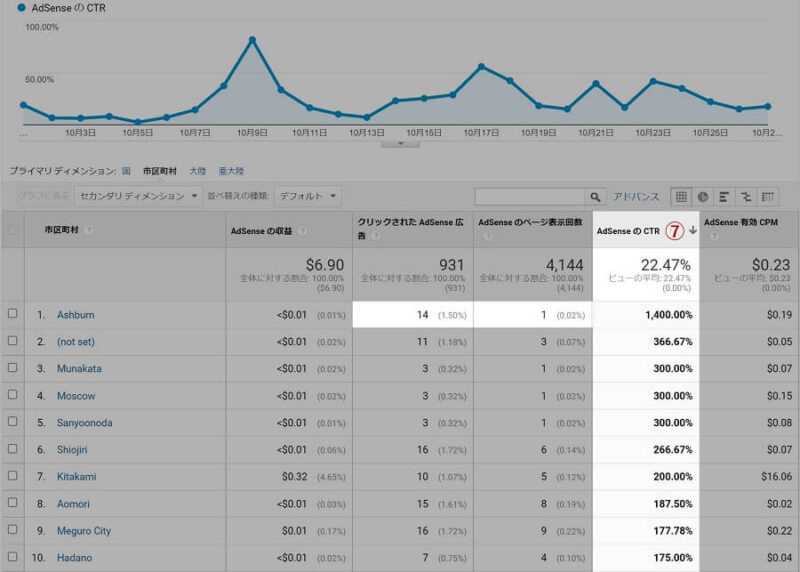Select the 亜大陸 primary dimension

point(231,171)
